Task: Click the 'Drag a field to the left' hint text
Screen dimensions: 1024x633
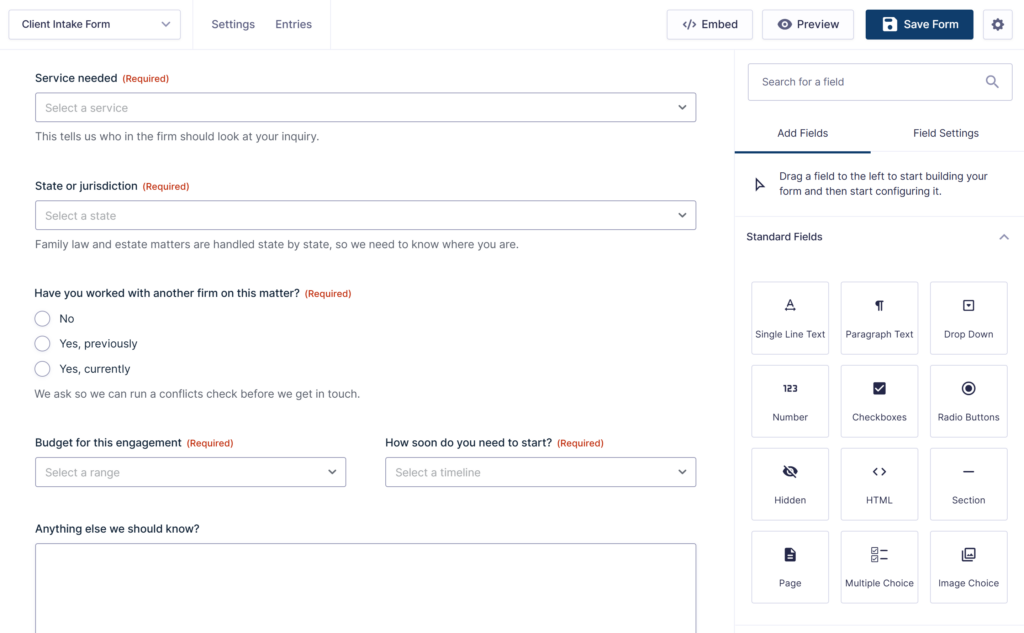Action: (x=883, y=184)
